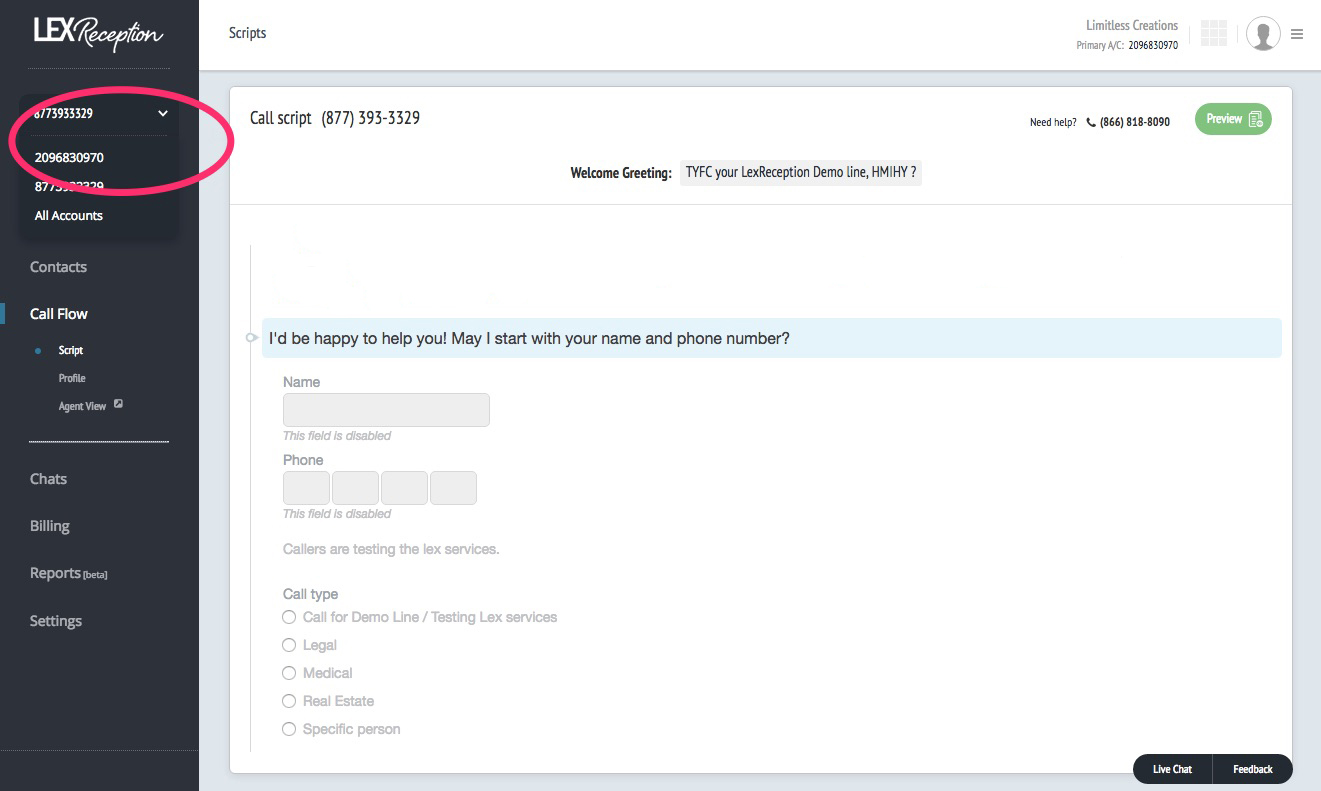
Task: Choose All Accounts in dropdown
Action: 68,215
